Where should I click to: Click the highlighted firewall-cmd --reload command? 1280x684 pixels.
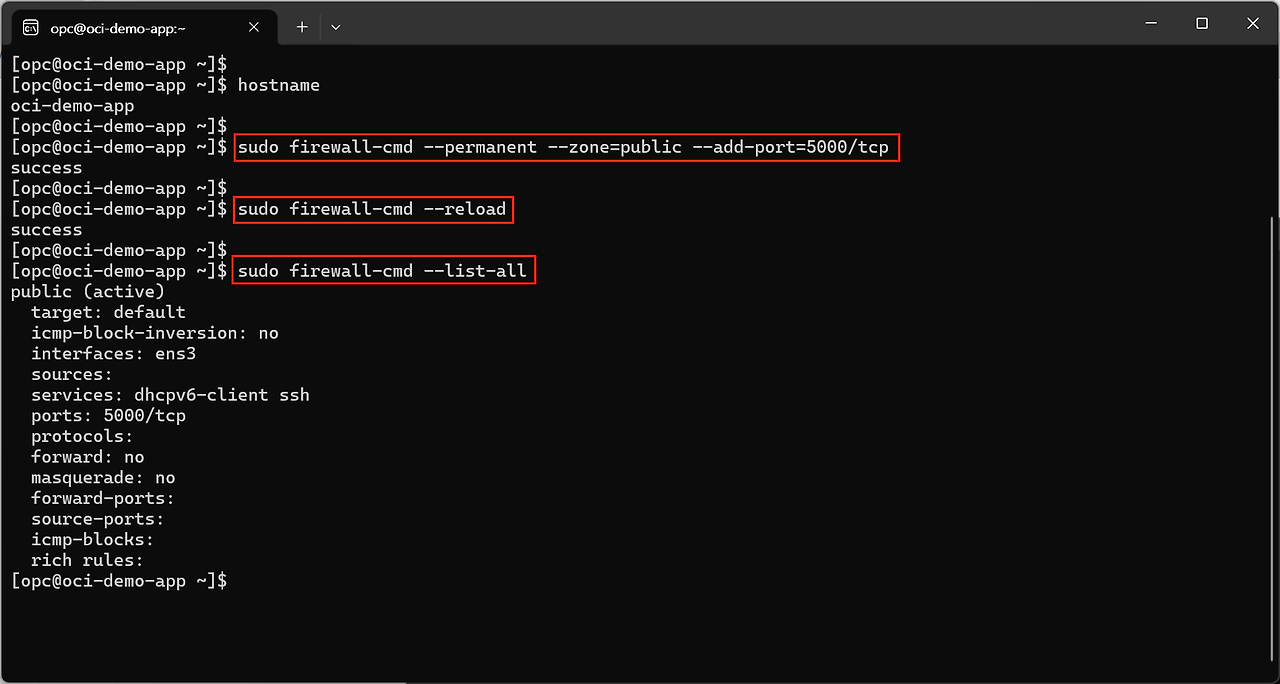[372, 210]
